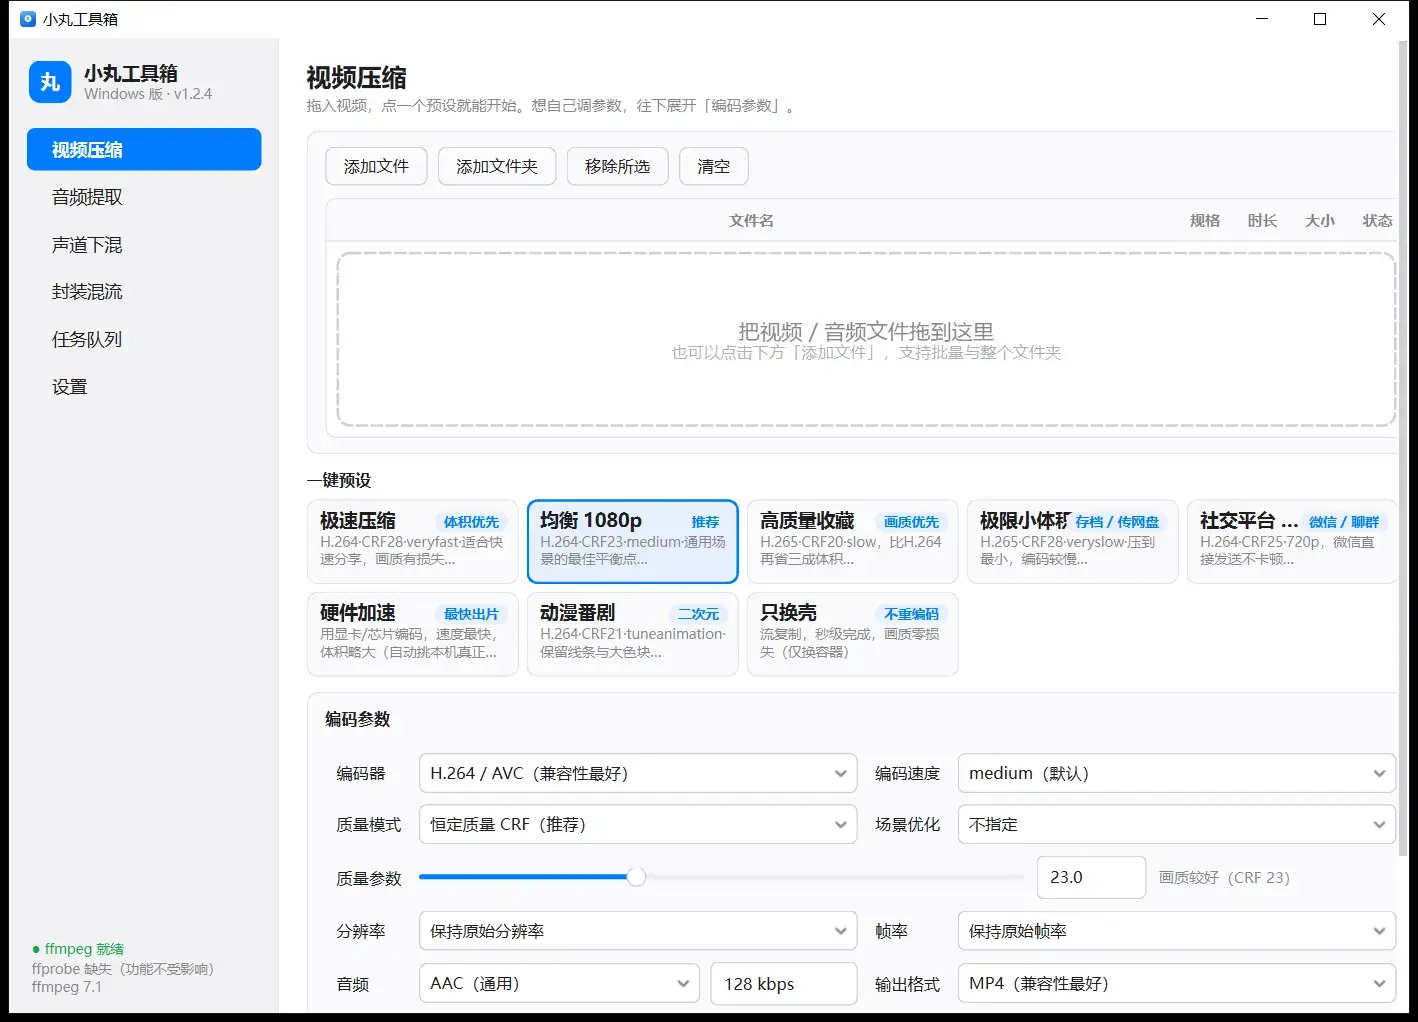Open the 视频压缩 page
The height and width of the screenshot is (1022, 1418).
pyautogui.click(x=144, y=150)
